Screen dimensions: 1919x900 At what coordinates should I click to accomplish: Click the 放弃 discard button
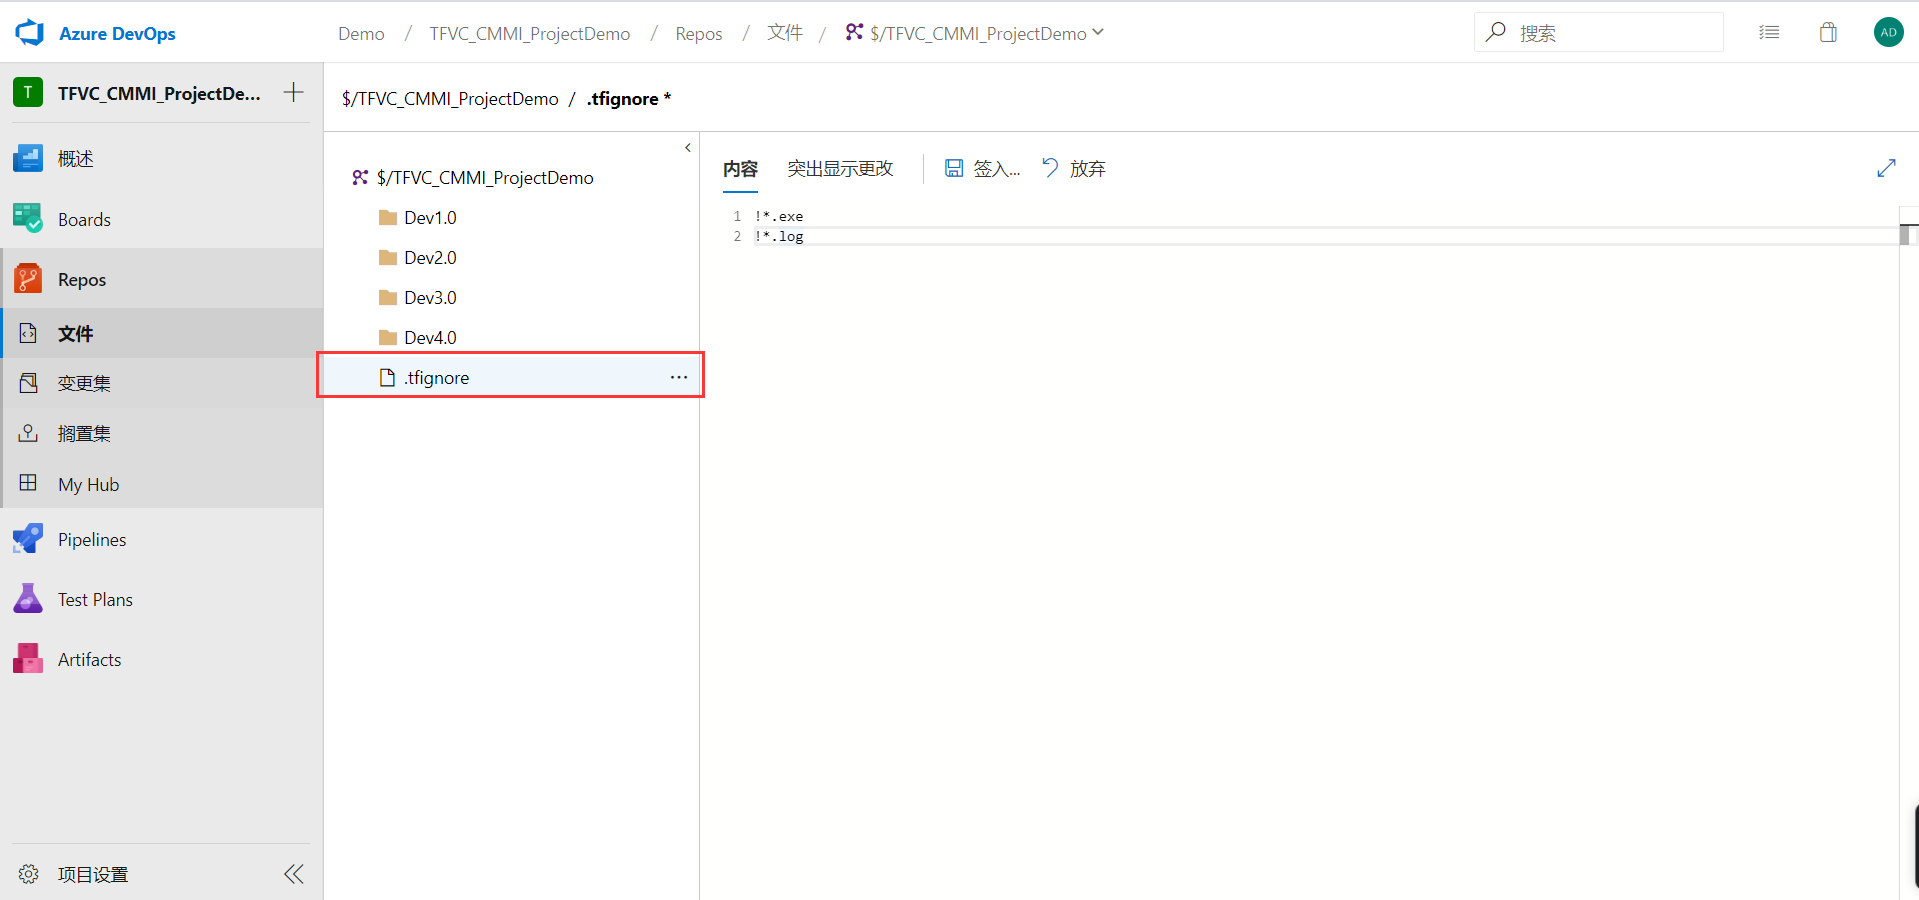click(x=1074, y=168)
